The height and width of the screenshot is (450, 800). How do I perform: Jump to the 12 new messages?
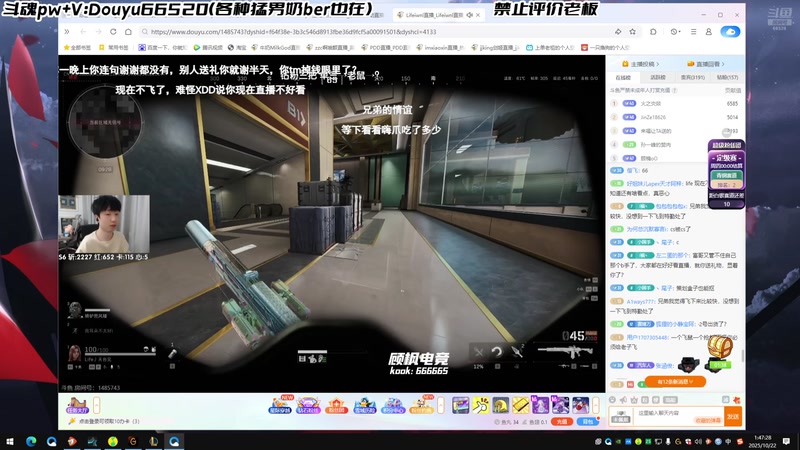[x=675, y=382]
